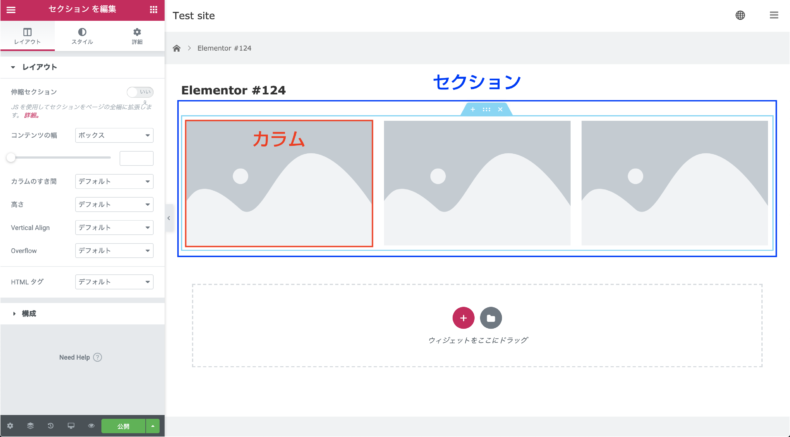Switch to the 詳細 tab
The height and width of the screenshot is (437, 790).
click(x=137, y=36)
